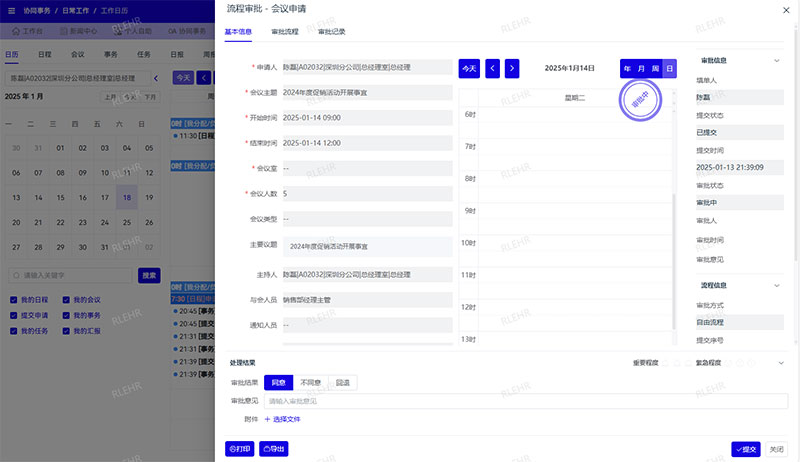The image size is (800, 462).
Task: Collapse sidebar with the left chevron icon
Action: pos(156,79)
